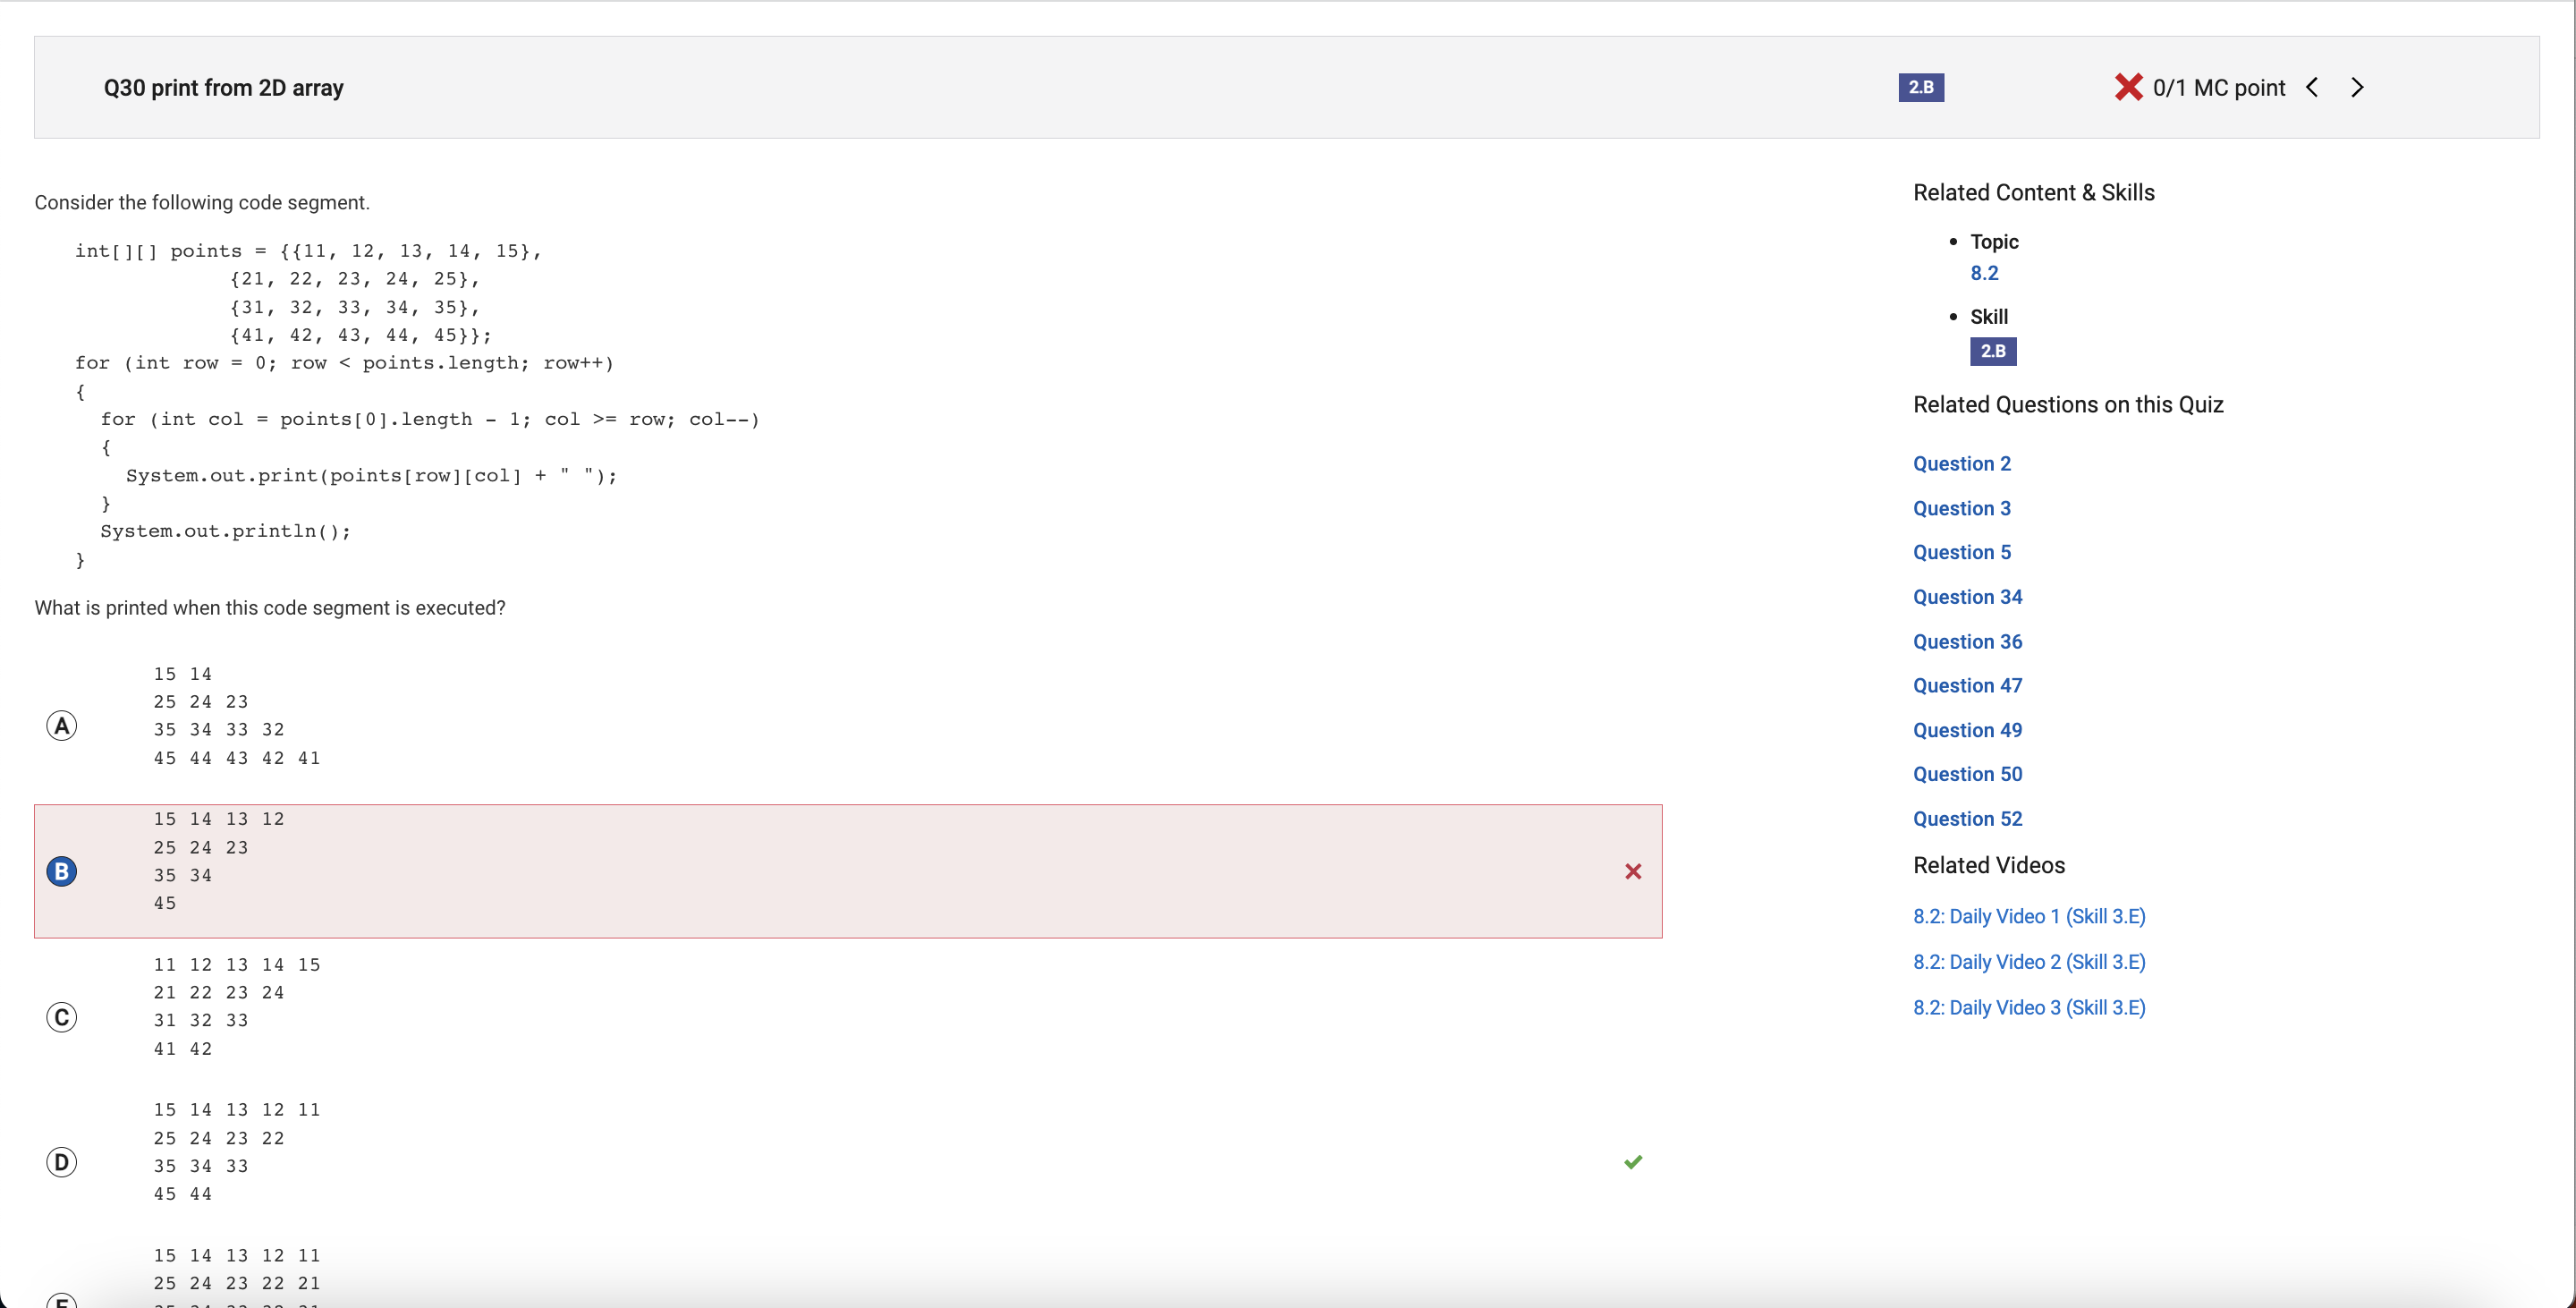
Task: Click the Related Videos heading
Action: click(x=1988, y=865)
